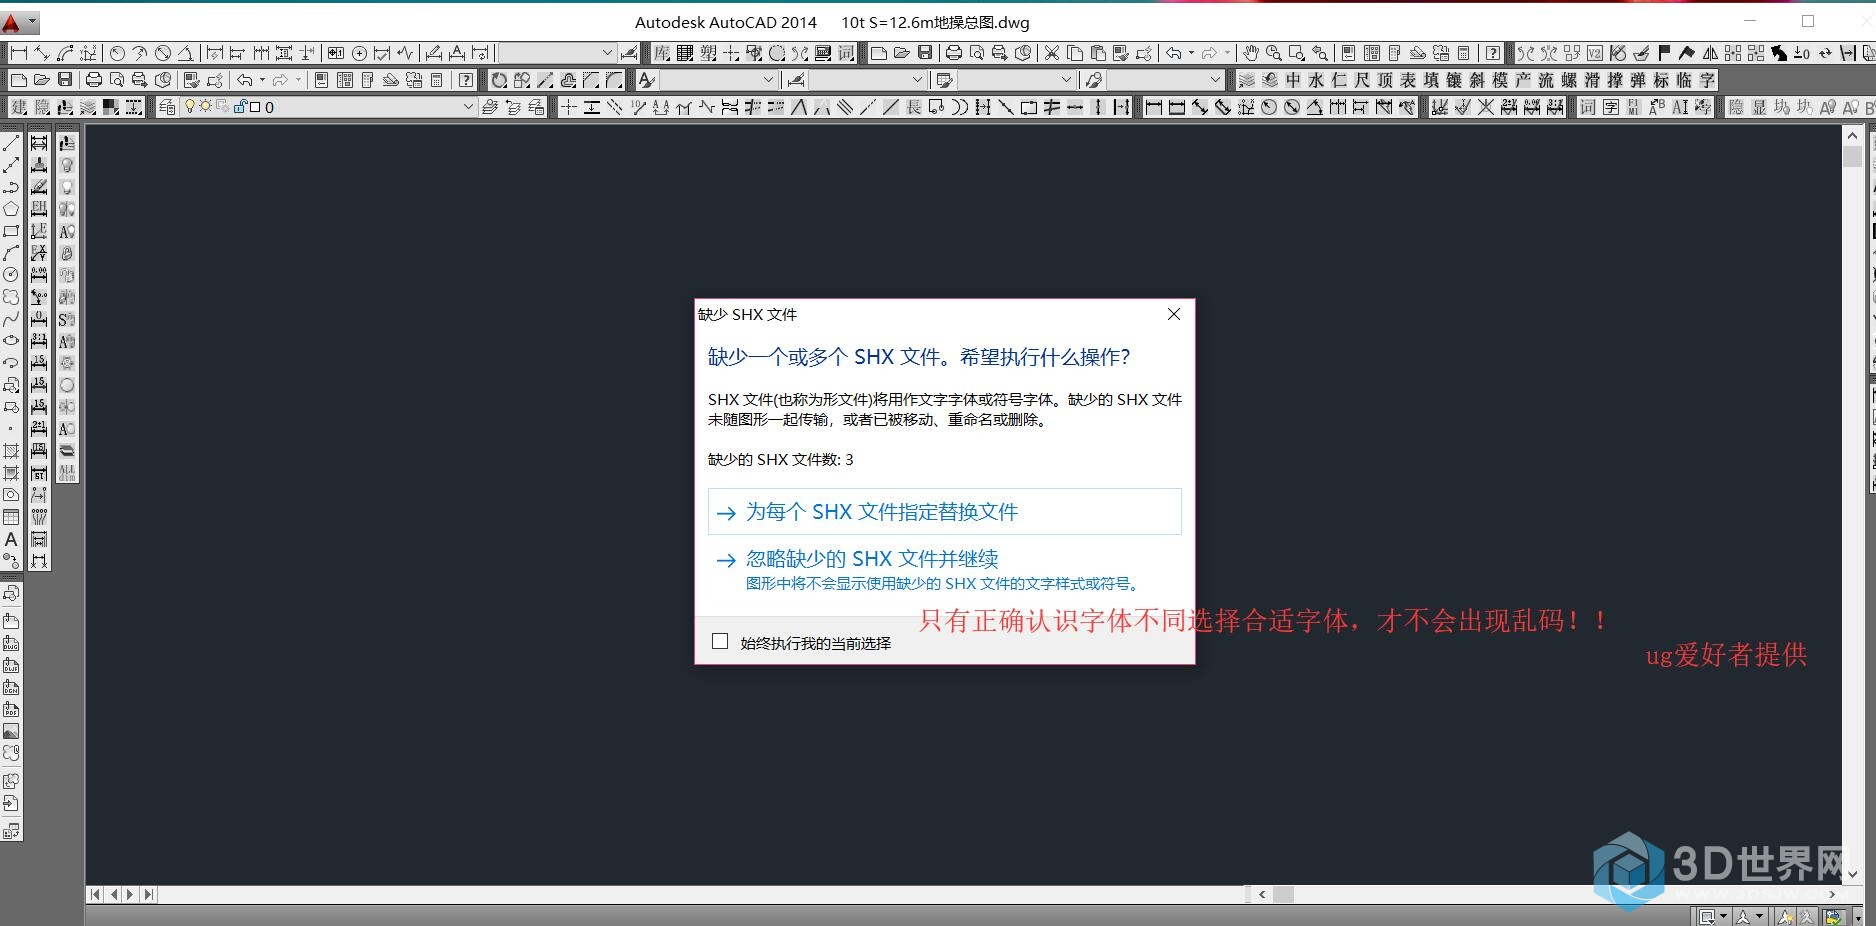Click the 塑 toolbar icon

(708, 53)
